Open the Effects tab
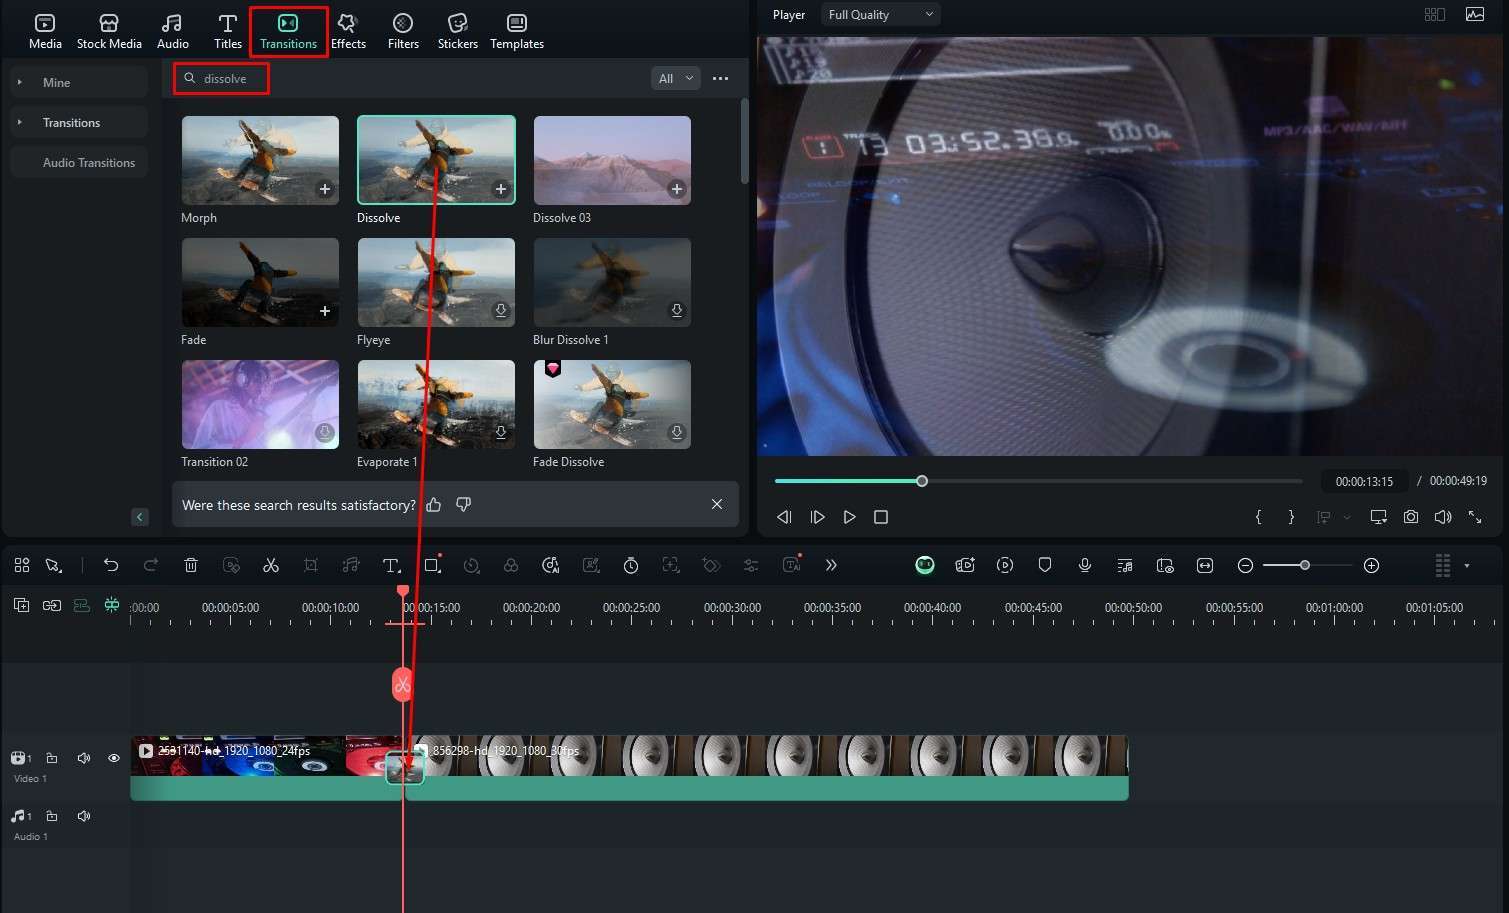1509x913 pixels. (x=348, y=31)
